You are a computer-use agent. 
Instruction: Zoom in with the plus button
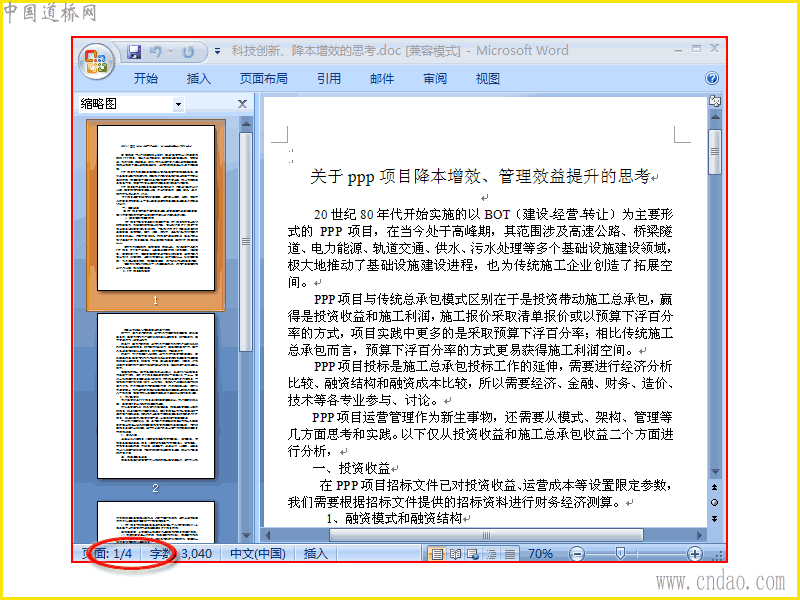coord(695,554)
